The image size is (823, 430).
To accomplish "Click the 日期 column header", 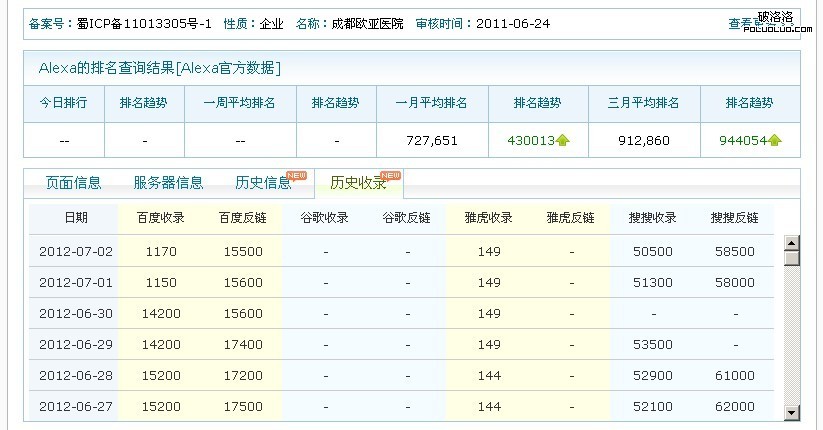I will [x=75, y=218].
